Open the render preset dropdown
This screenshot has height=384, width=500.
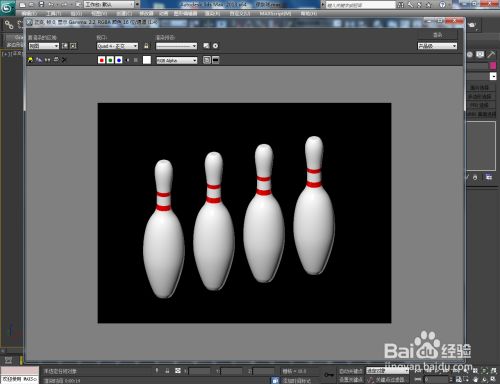(x=176, y=46)
